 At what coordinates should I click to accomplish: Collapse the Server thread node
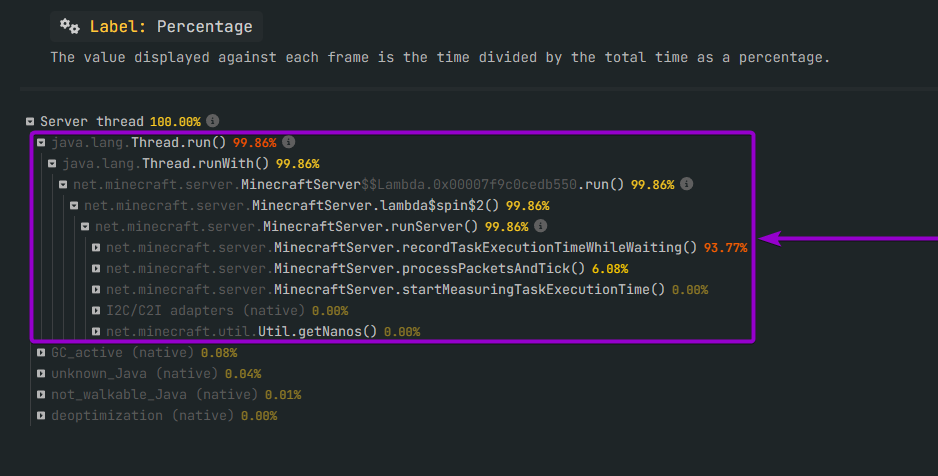[30, 121]
